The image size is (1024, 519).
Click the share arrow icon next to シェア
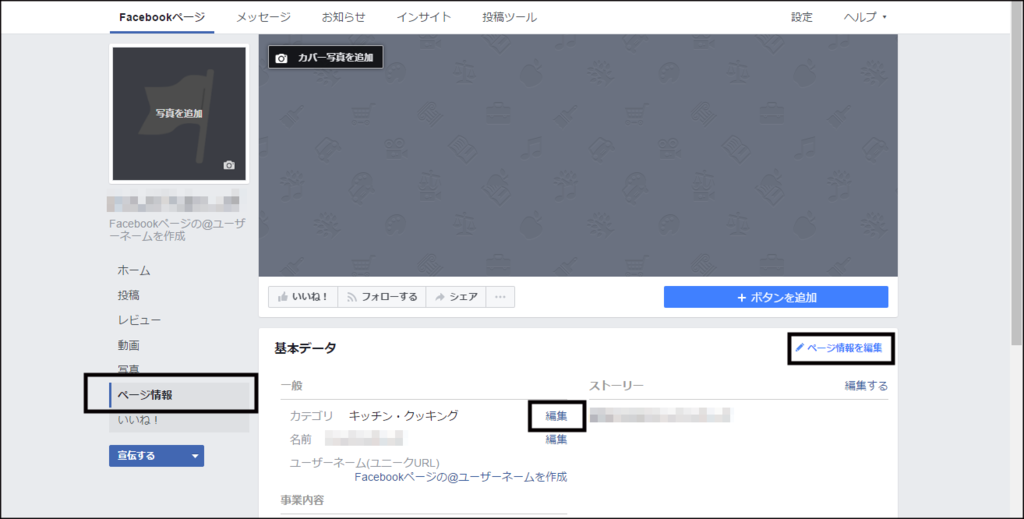[440, 297]
